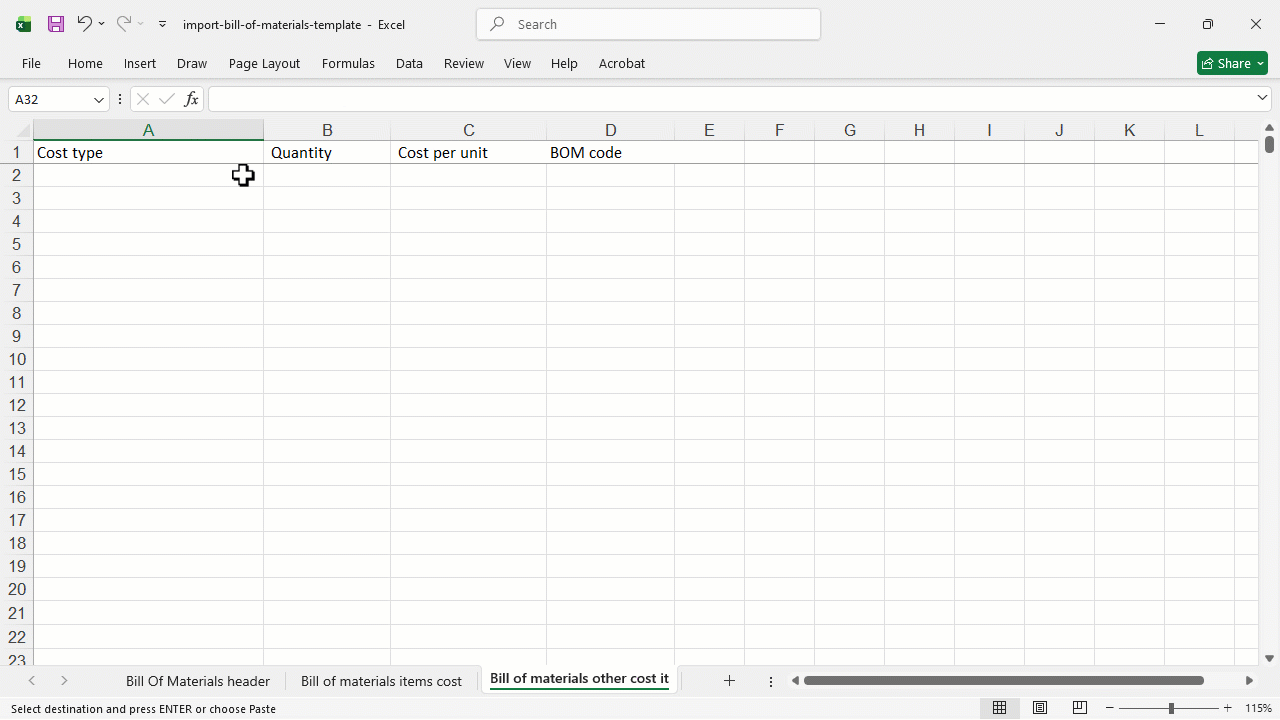The width and height of the screenshot is (1280, 720).
Task: Select row 10 header
Action: (16, 359)
